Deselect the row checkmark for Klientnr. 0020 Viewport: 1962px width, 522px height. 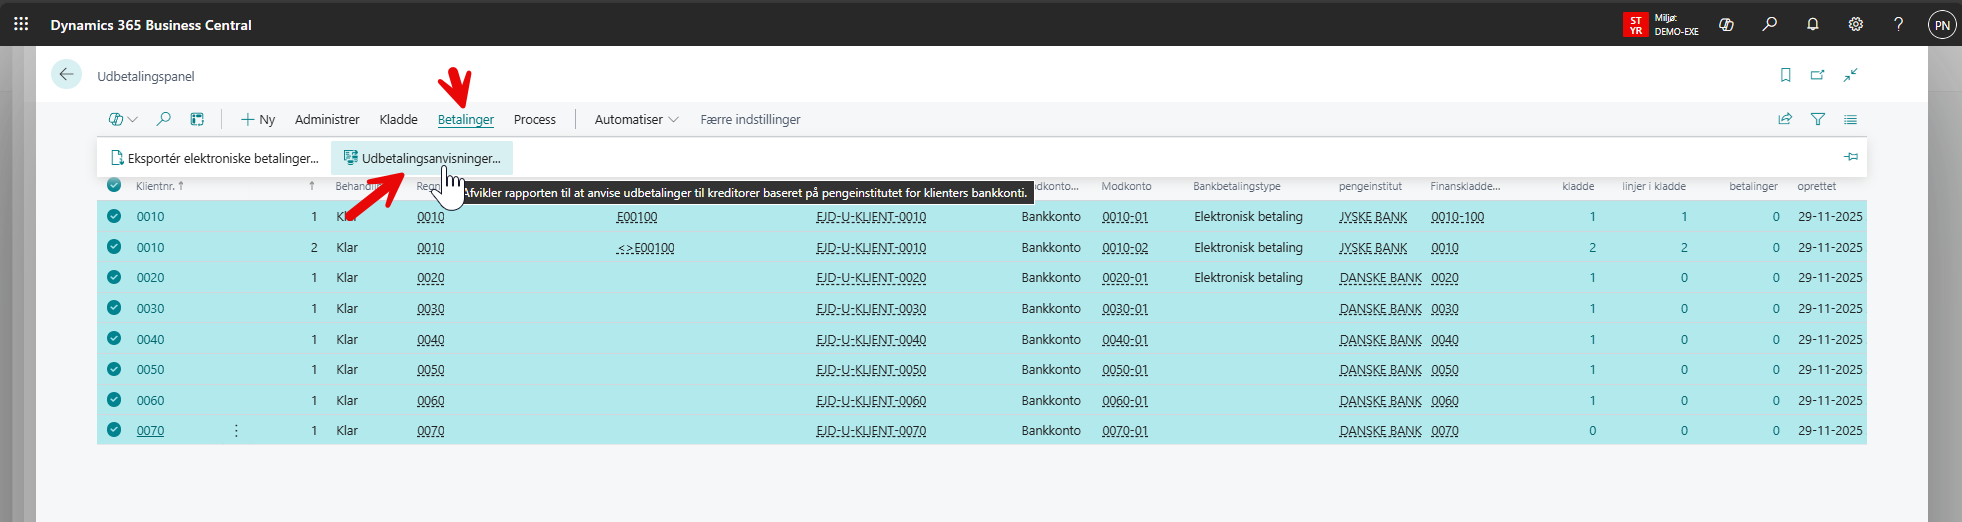[114, 277]
